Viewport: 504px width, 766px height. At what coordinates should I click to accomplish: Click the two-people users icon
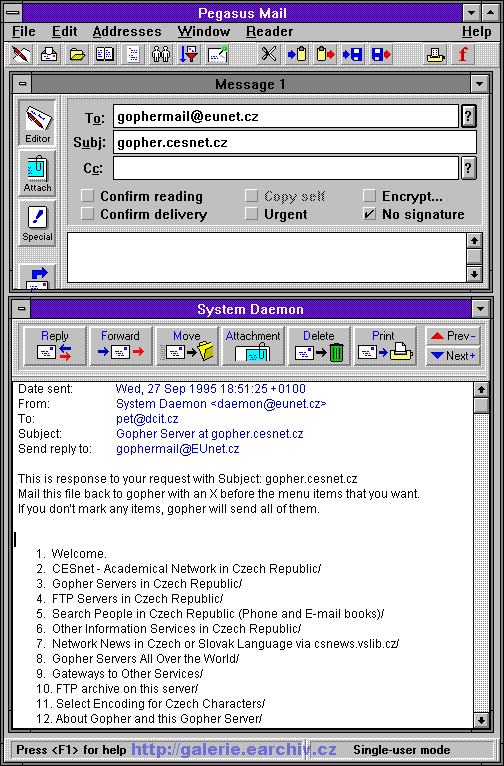pos(161,54)
